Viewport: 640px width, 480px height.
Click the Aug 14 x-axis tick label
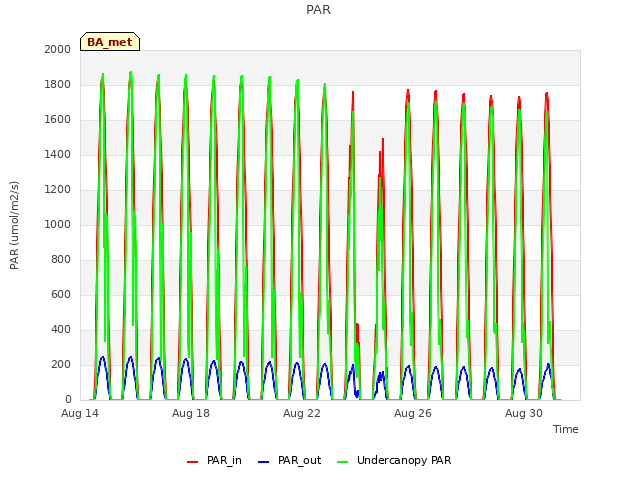click(x=80, y=413)
